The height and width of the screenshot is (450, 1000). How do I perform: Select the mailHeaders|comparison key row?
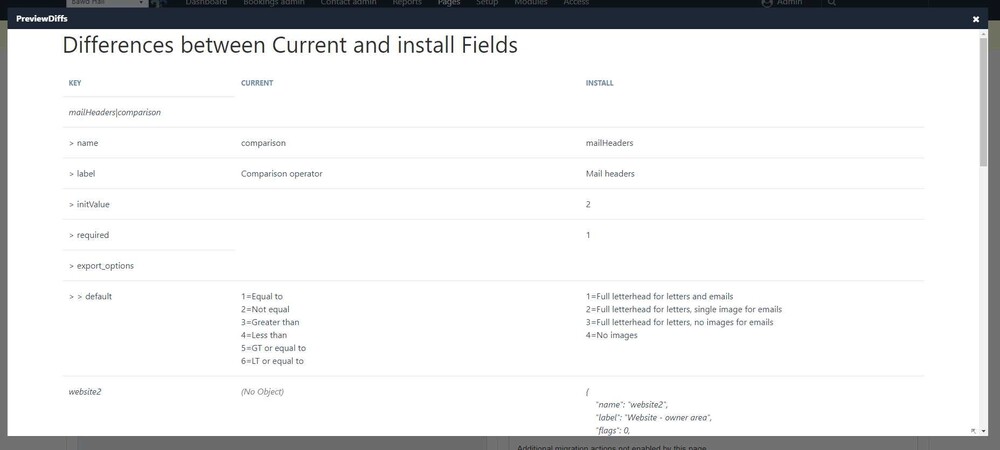(115, 112)
